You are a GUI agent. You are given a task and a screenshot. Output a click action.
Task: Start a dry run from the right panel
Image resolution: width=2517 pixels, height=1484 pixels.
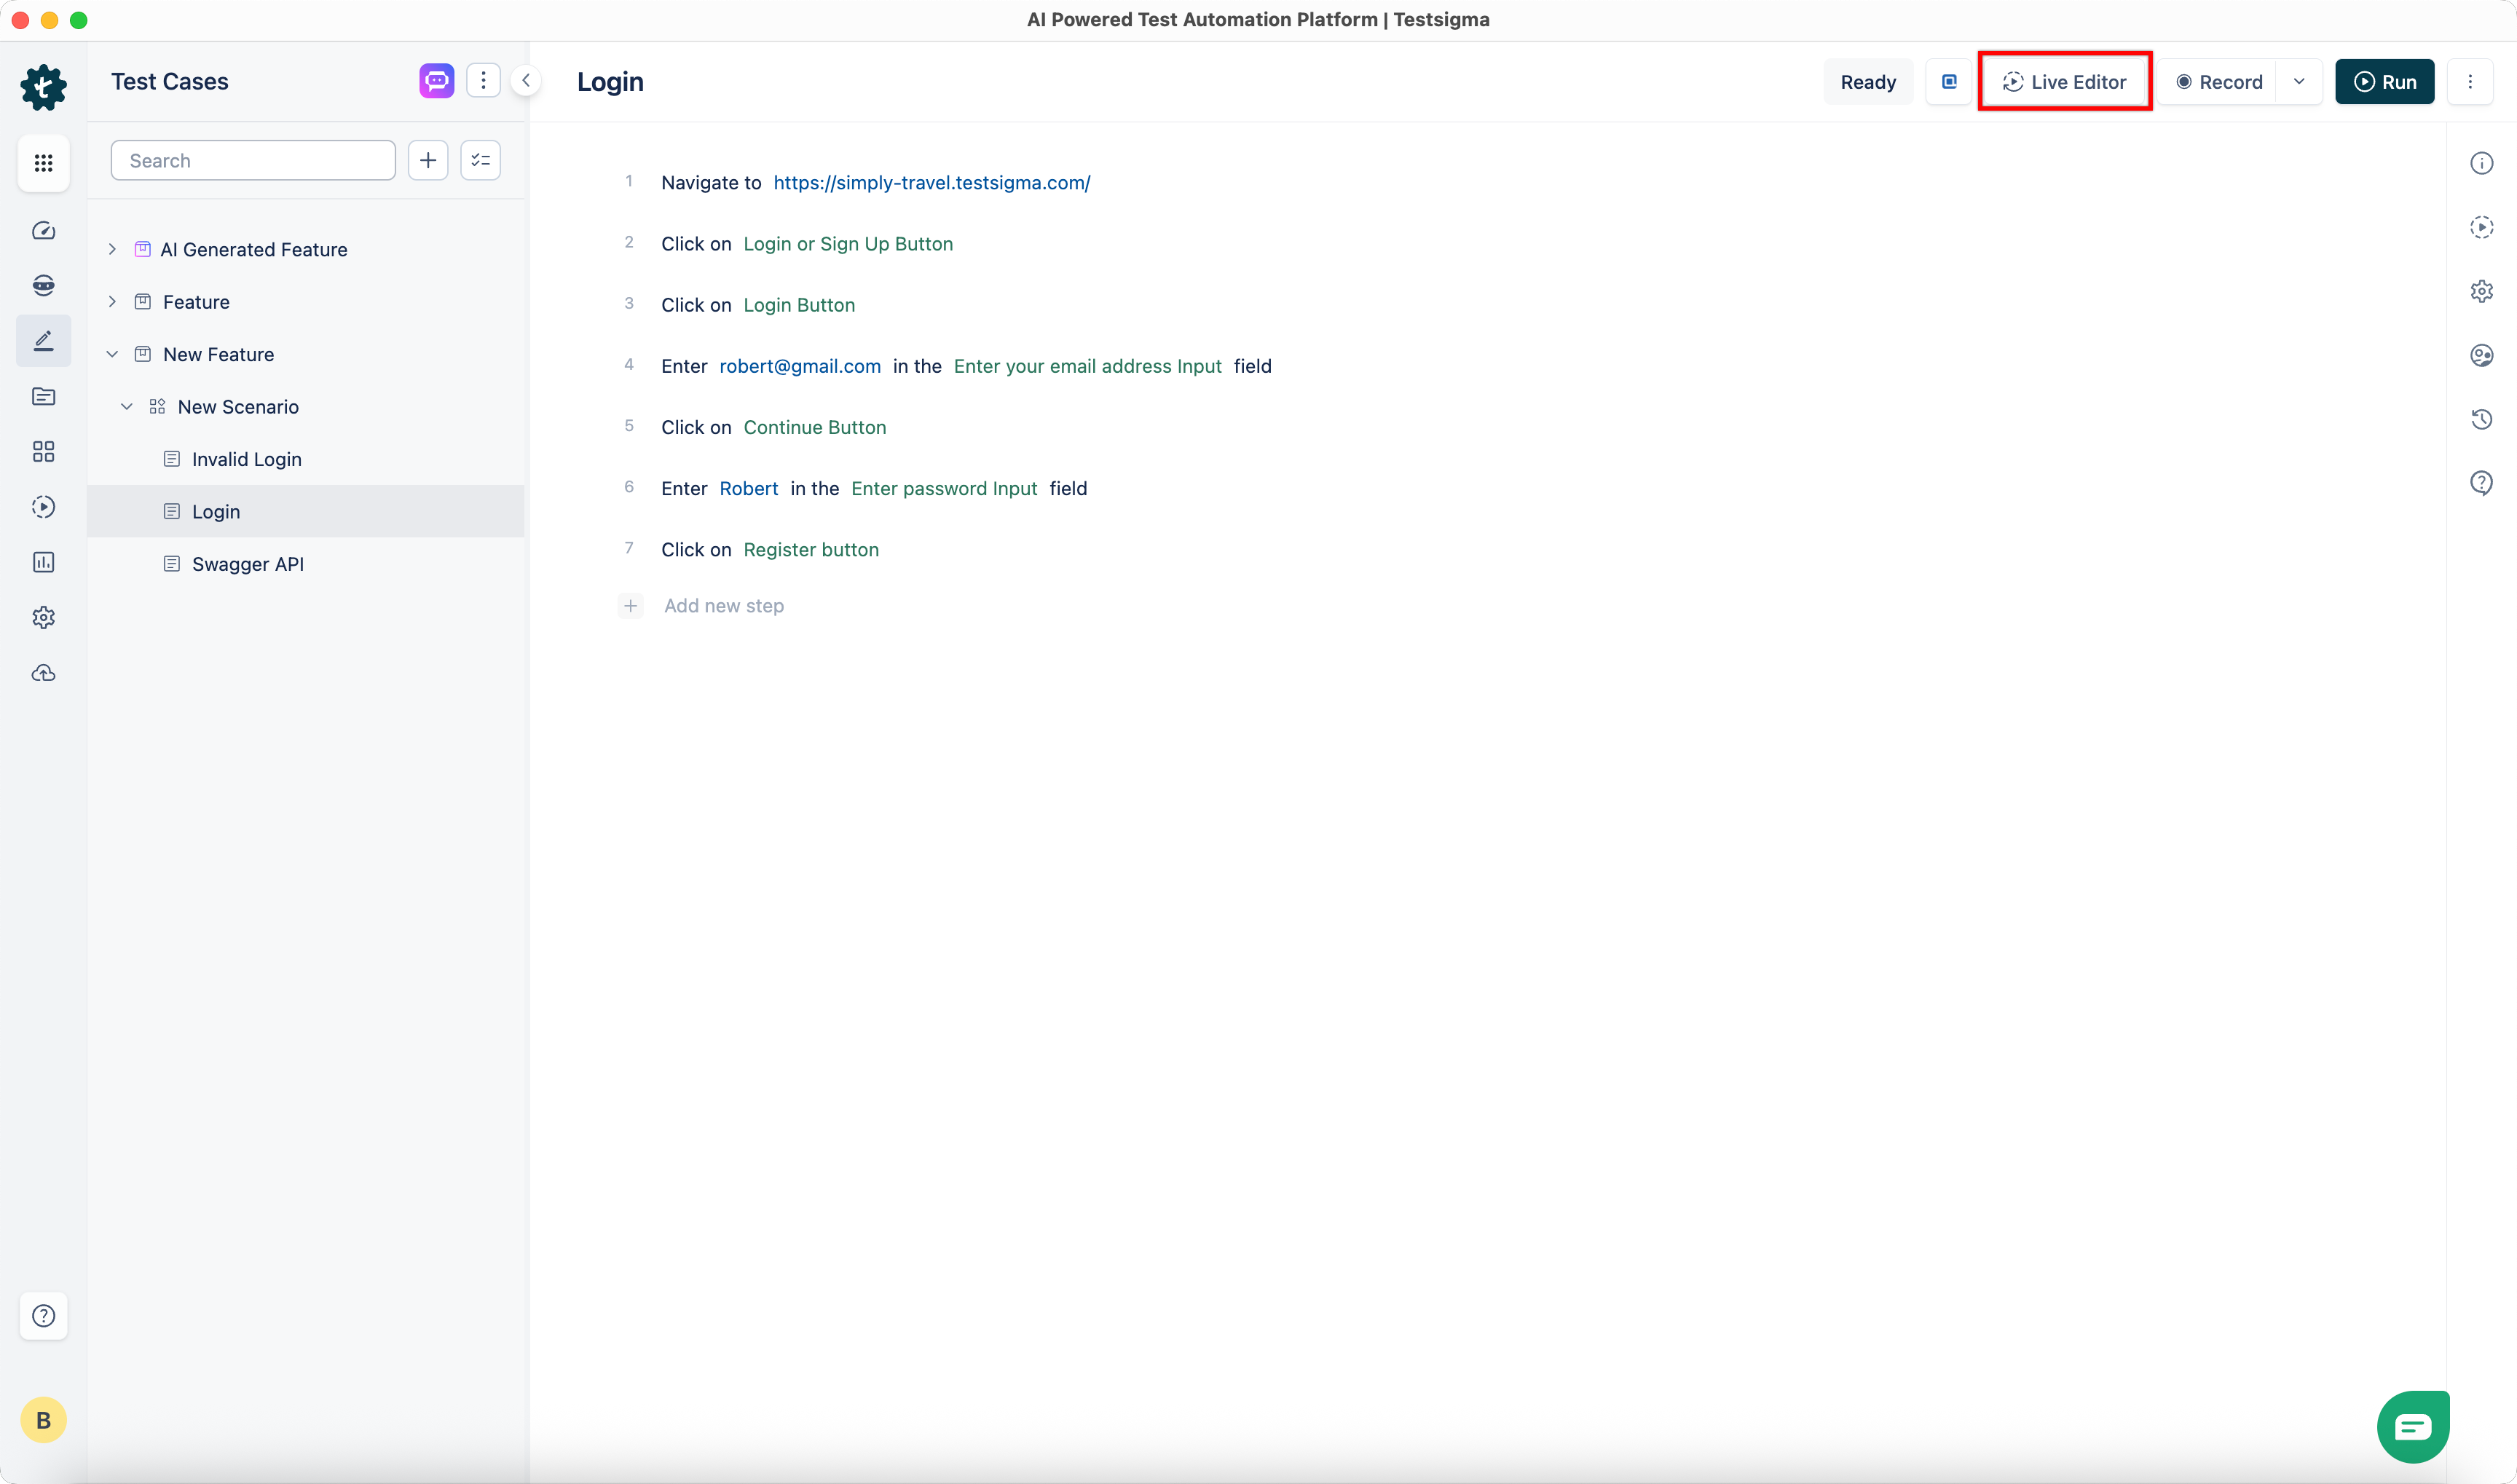(x=2483, y=227)
